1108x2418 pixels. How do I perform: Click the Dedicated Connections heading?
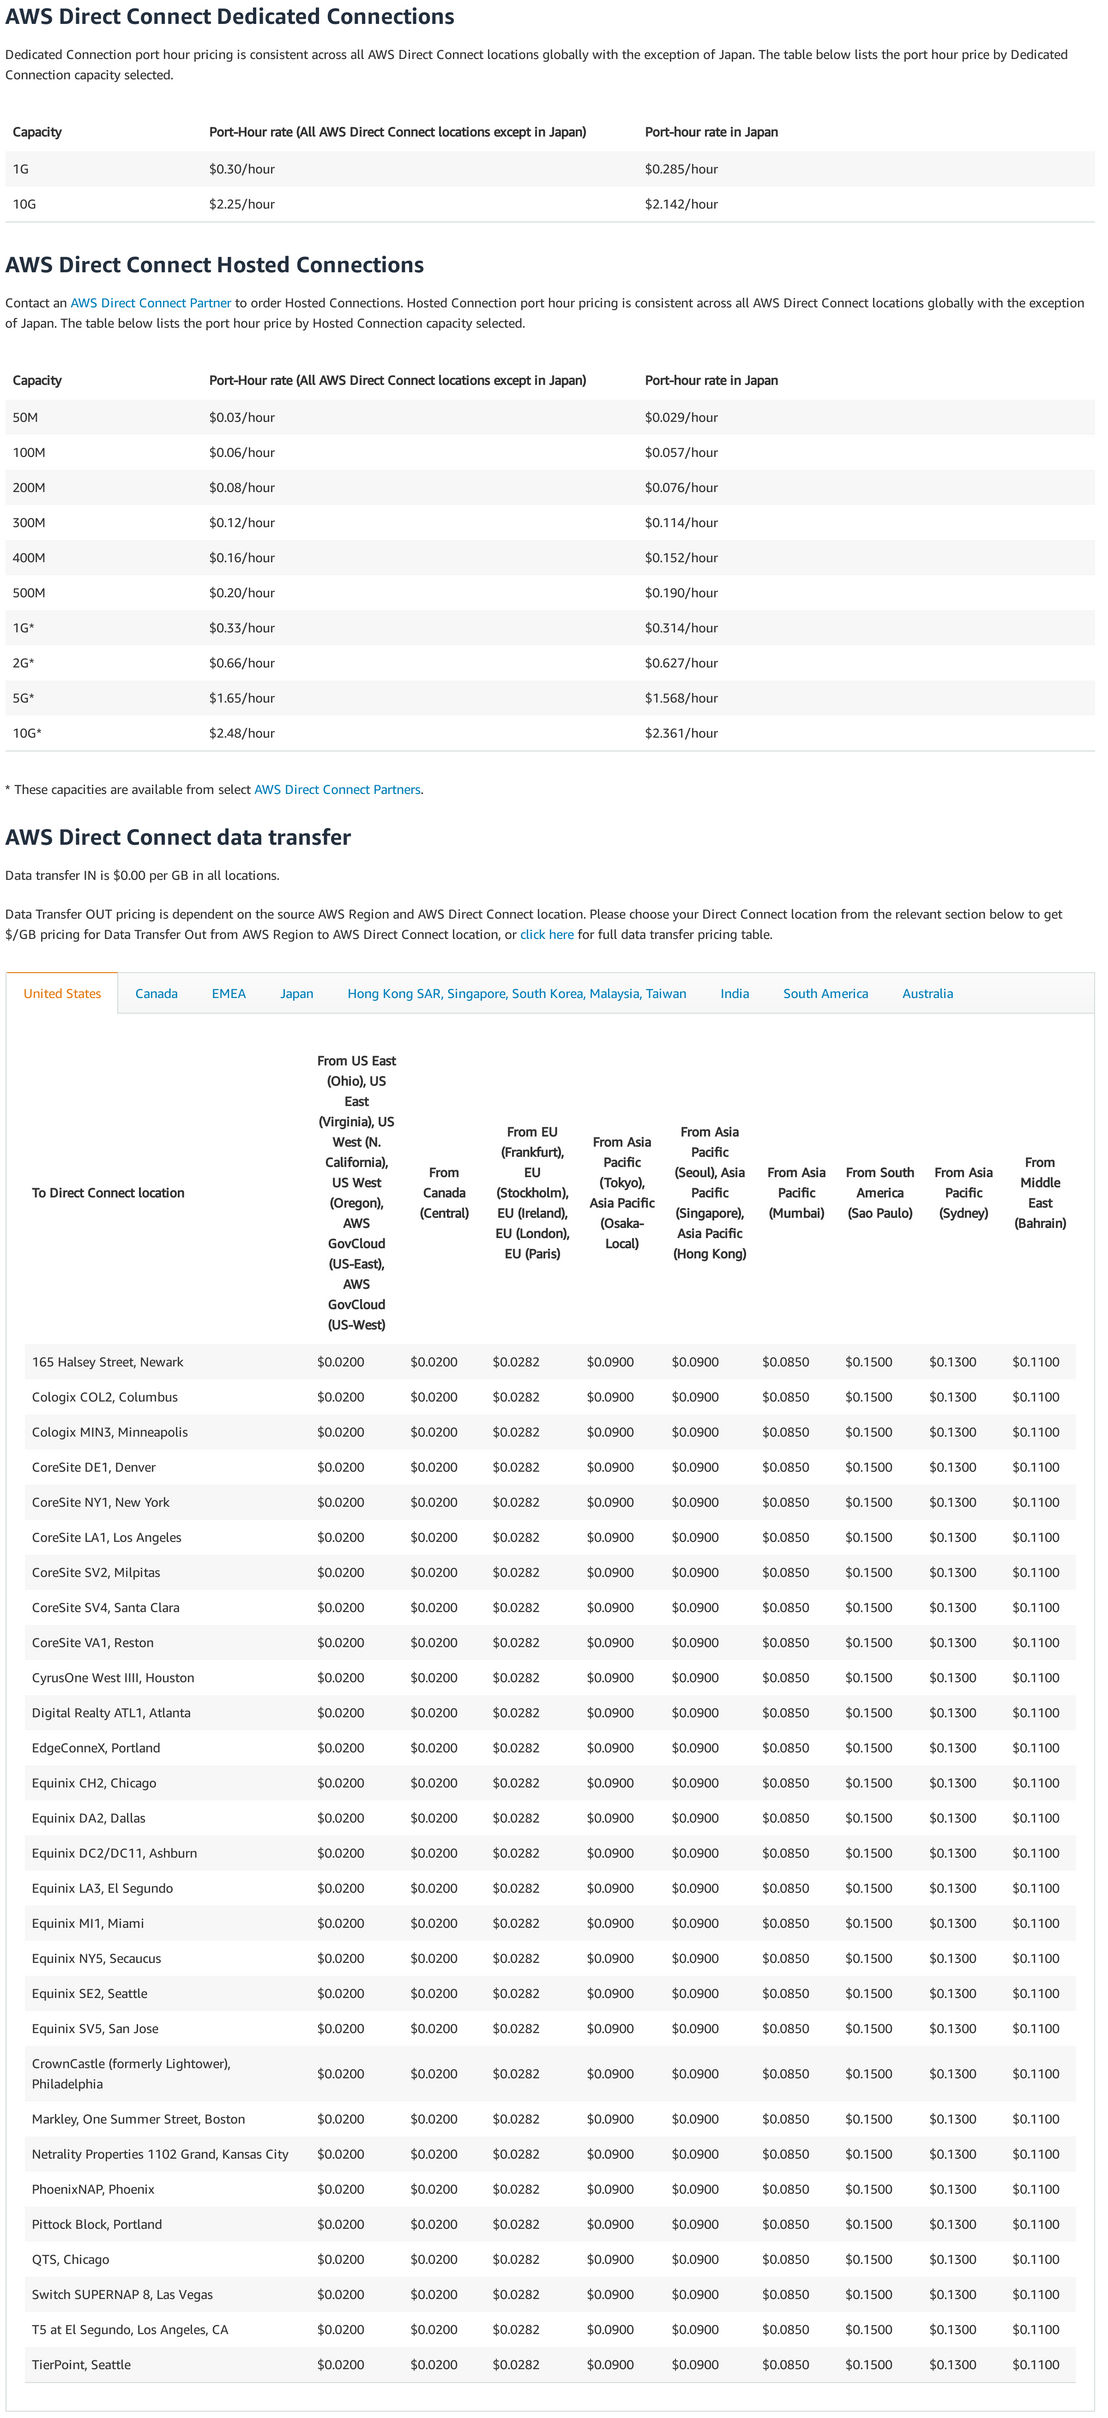point(230,17)
